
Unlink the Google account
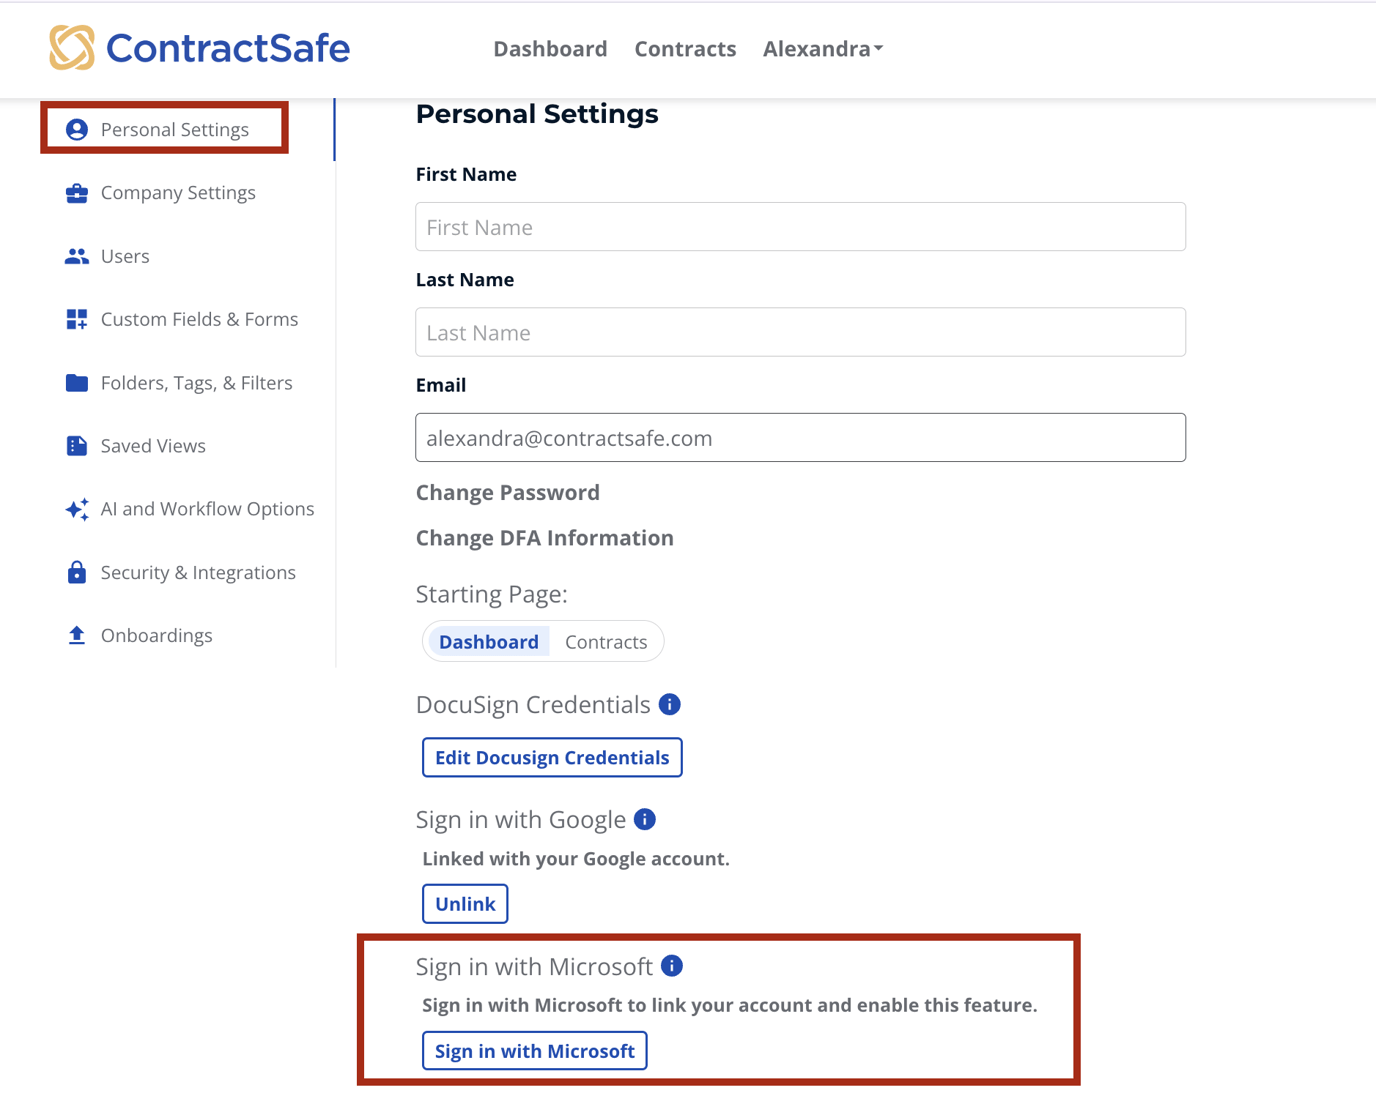click(x=464, y=903)
